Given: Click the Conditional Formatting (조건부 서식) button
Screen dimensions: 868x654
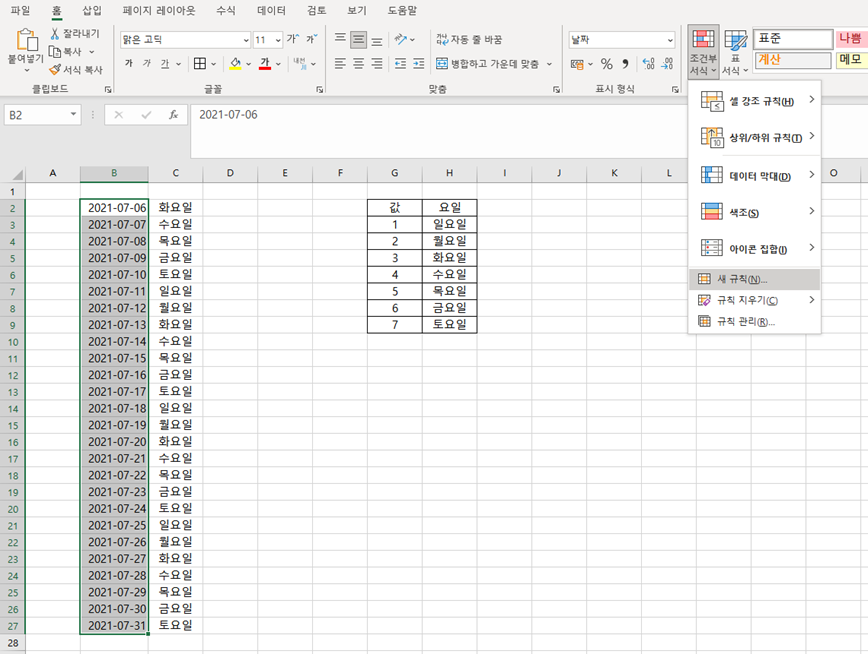Looking at the screenshot, I should (x=703, y=52).
